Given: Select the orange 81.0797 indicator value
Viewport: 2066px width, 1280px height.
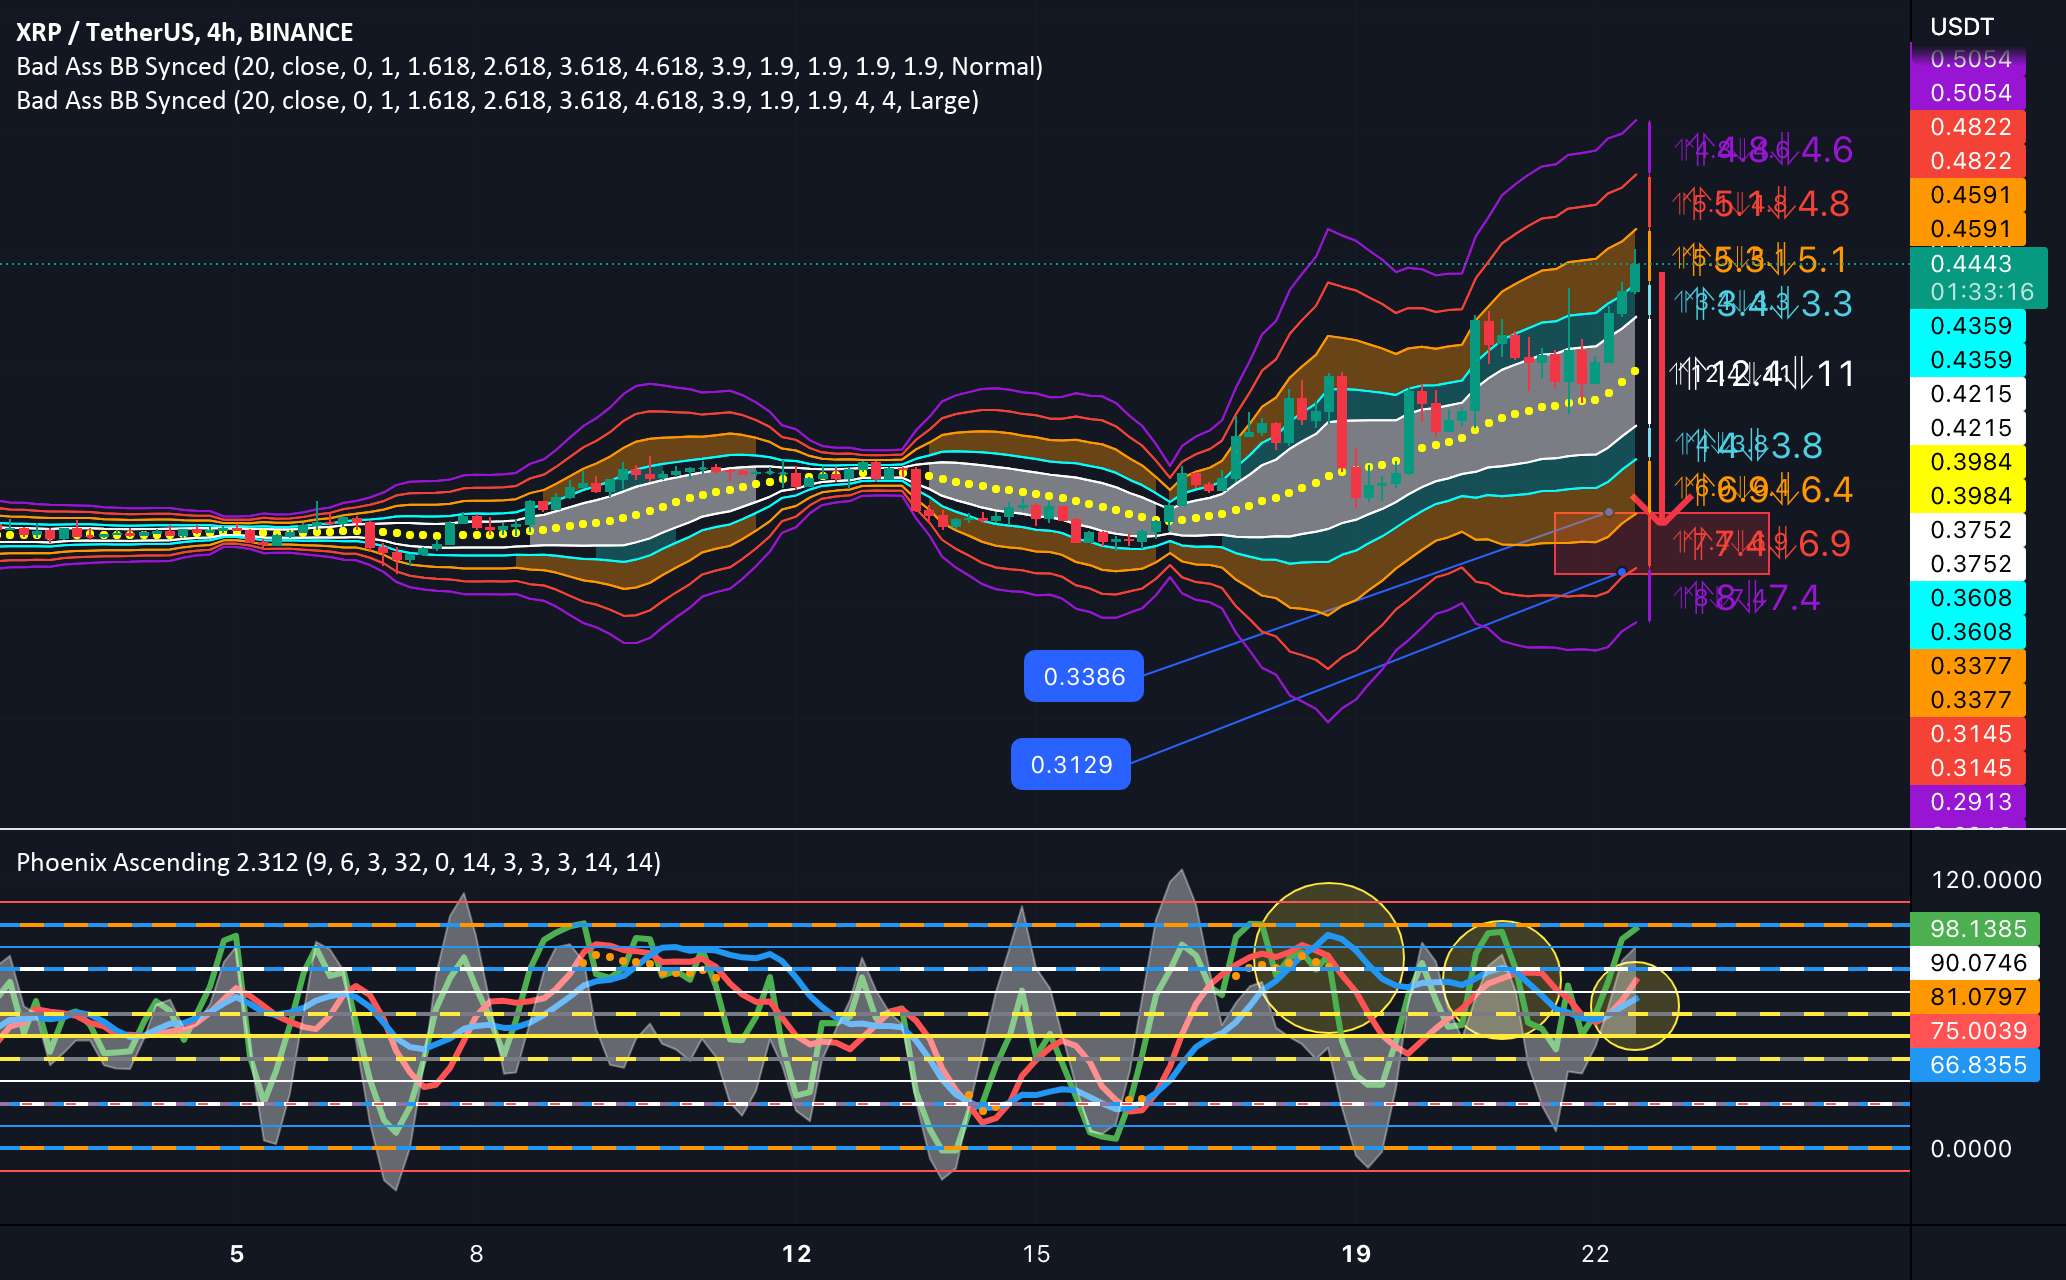Looking at the screenshot, I should point(1976,997).
